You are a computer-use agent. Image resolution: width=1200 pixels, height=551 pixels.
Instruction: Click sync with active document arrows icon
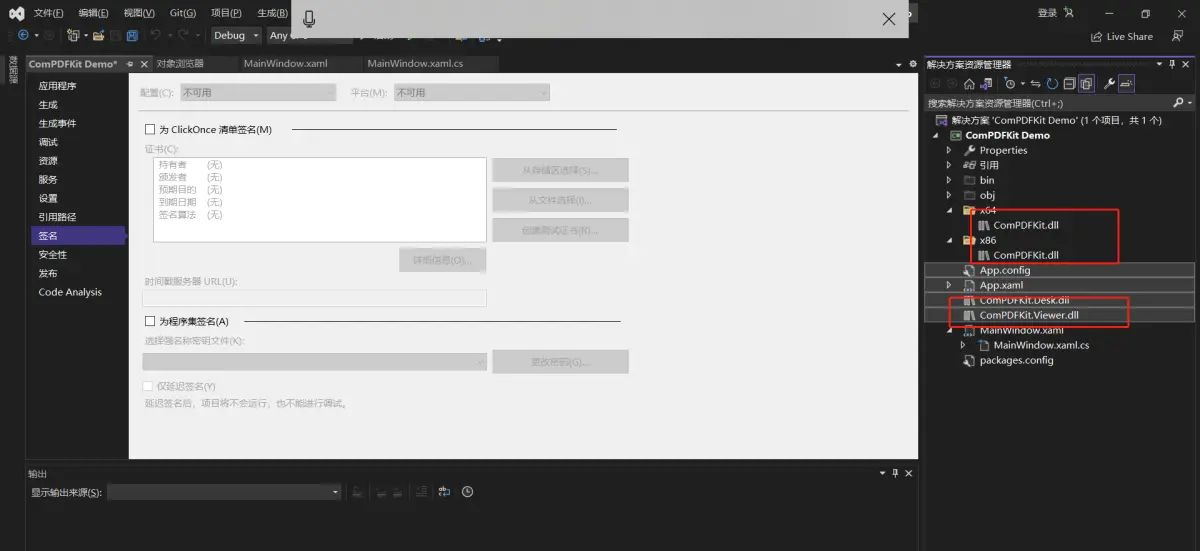click(1036, 84)
